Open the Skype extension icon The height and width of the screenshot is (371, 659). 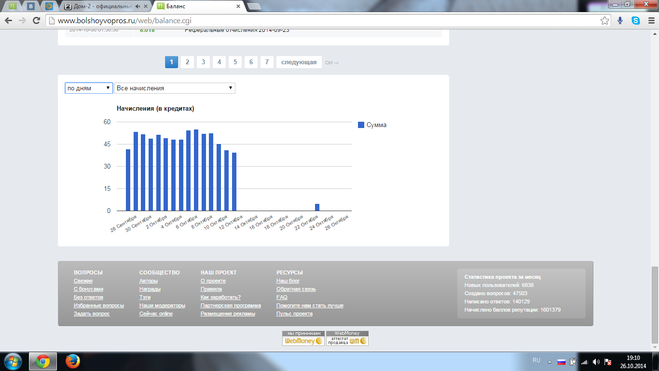tap(635, 21)
